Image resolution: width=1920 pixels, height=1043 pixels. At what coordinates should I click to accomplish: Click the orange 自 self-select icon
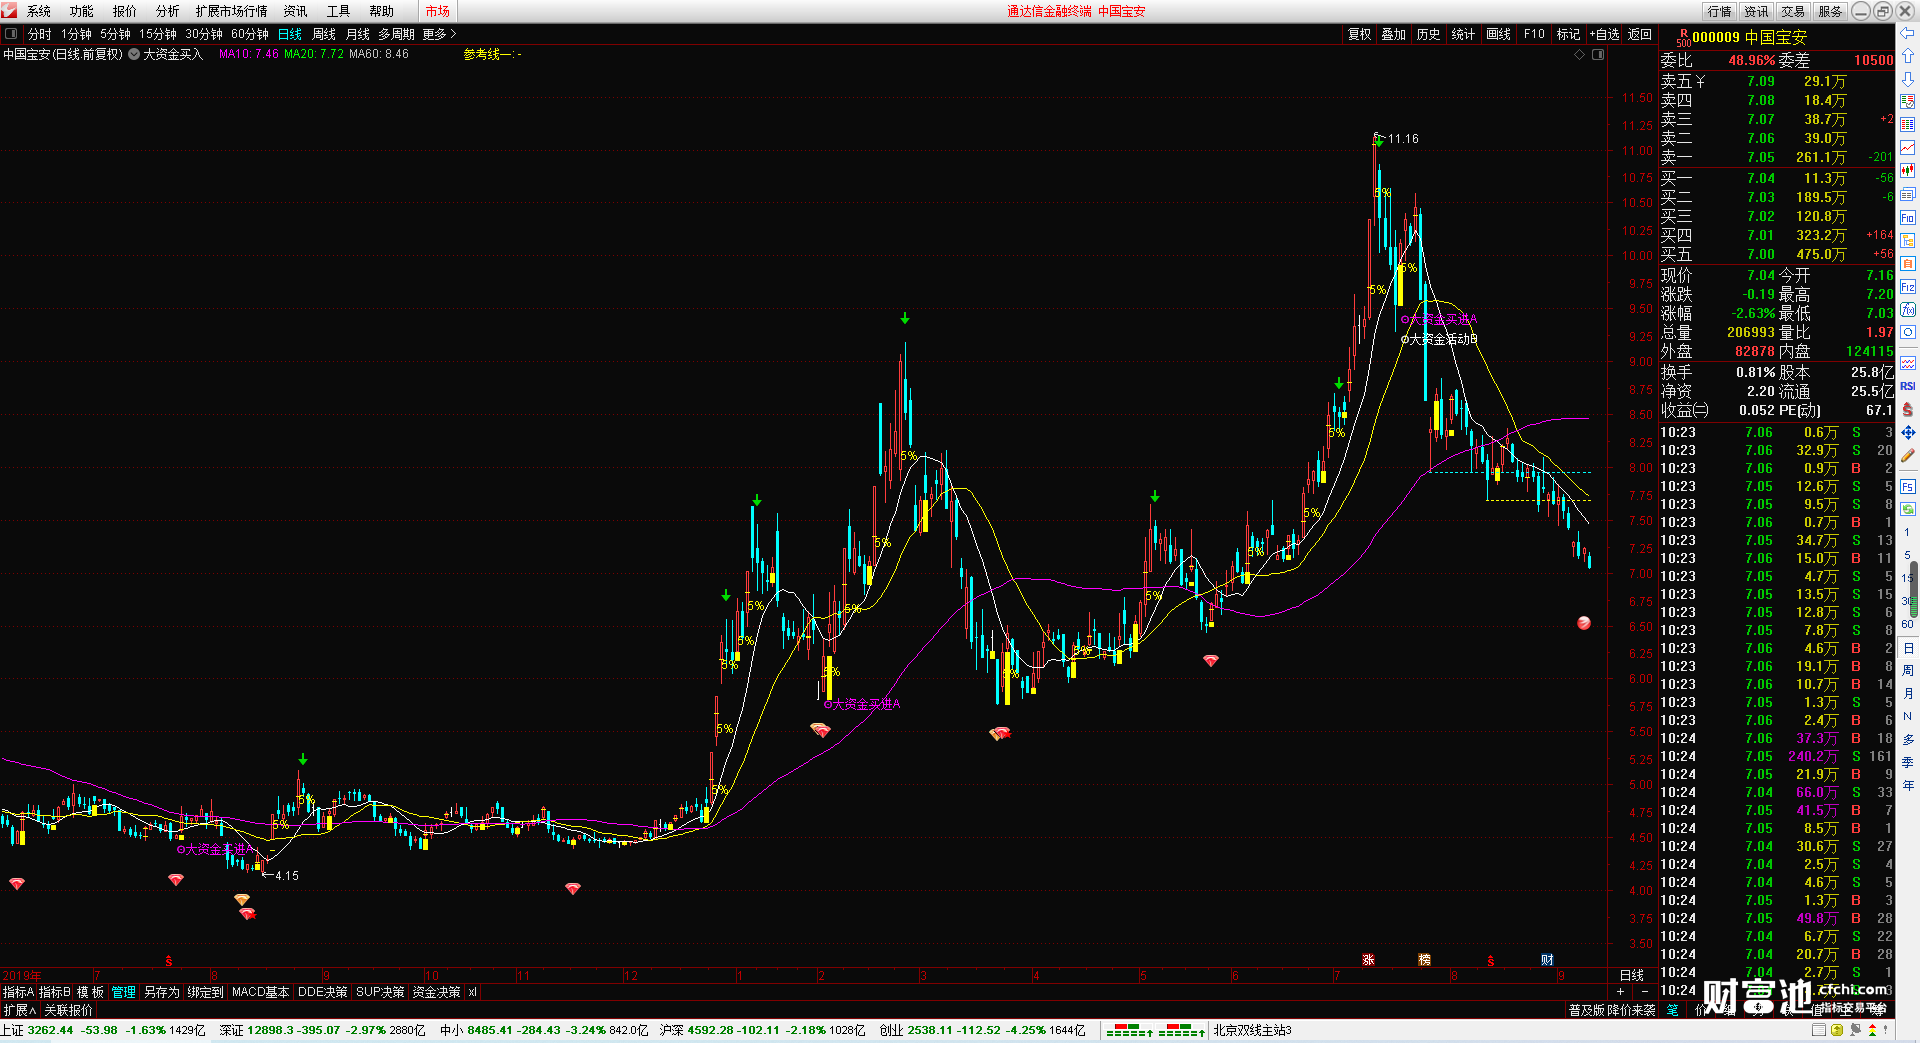pyautogui.click(x=1908, y=263)
